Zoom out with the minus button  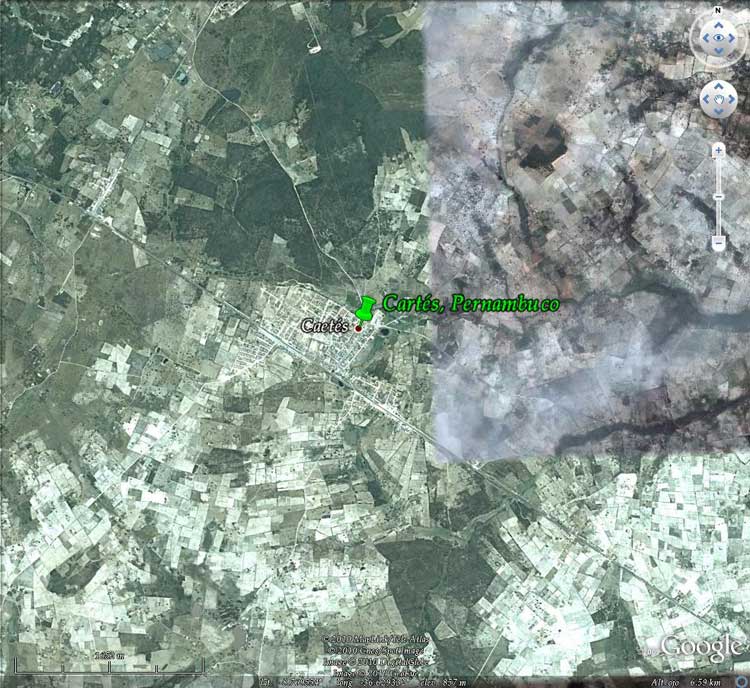(x=718, y=243)
